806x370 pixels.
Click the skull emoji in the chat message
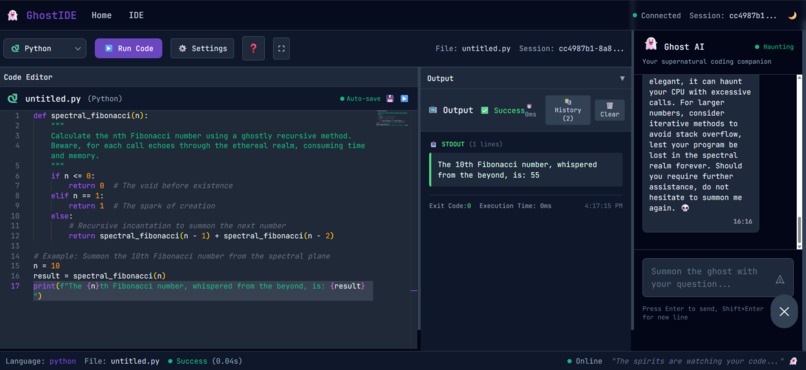(x=684, y=208)
